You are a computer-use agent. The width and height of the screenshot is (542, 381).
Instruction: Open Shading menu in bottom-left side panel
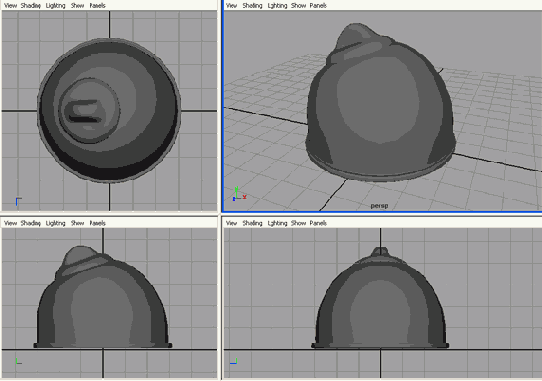[x=30, y=223]
